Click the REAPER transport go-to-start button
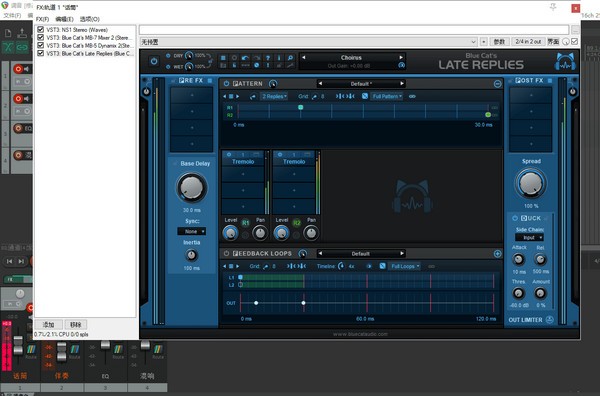Viewport: 600px width, 396px height. coord(10,261)
